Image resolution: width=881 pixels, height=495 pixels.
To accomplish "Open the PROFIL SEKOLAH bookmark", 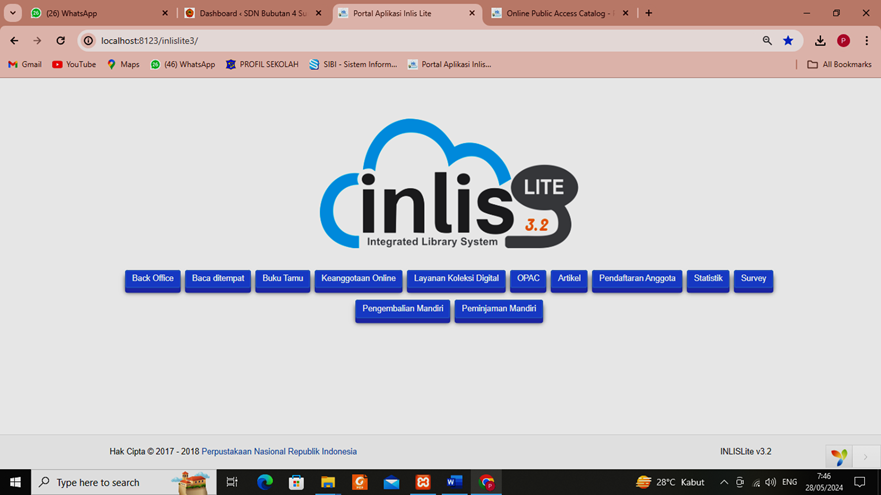I will pyautogui.click(x=262, y=64).
